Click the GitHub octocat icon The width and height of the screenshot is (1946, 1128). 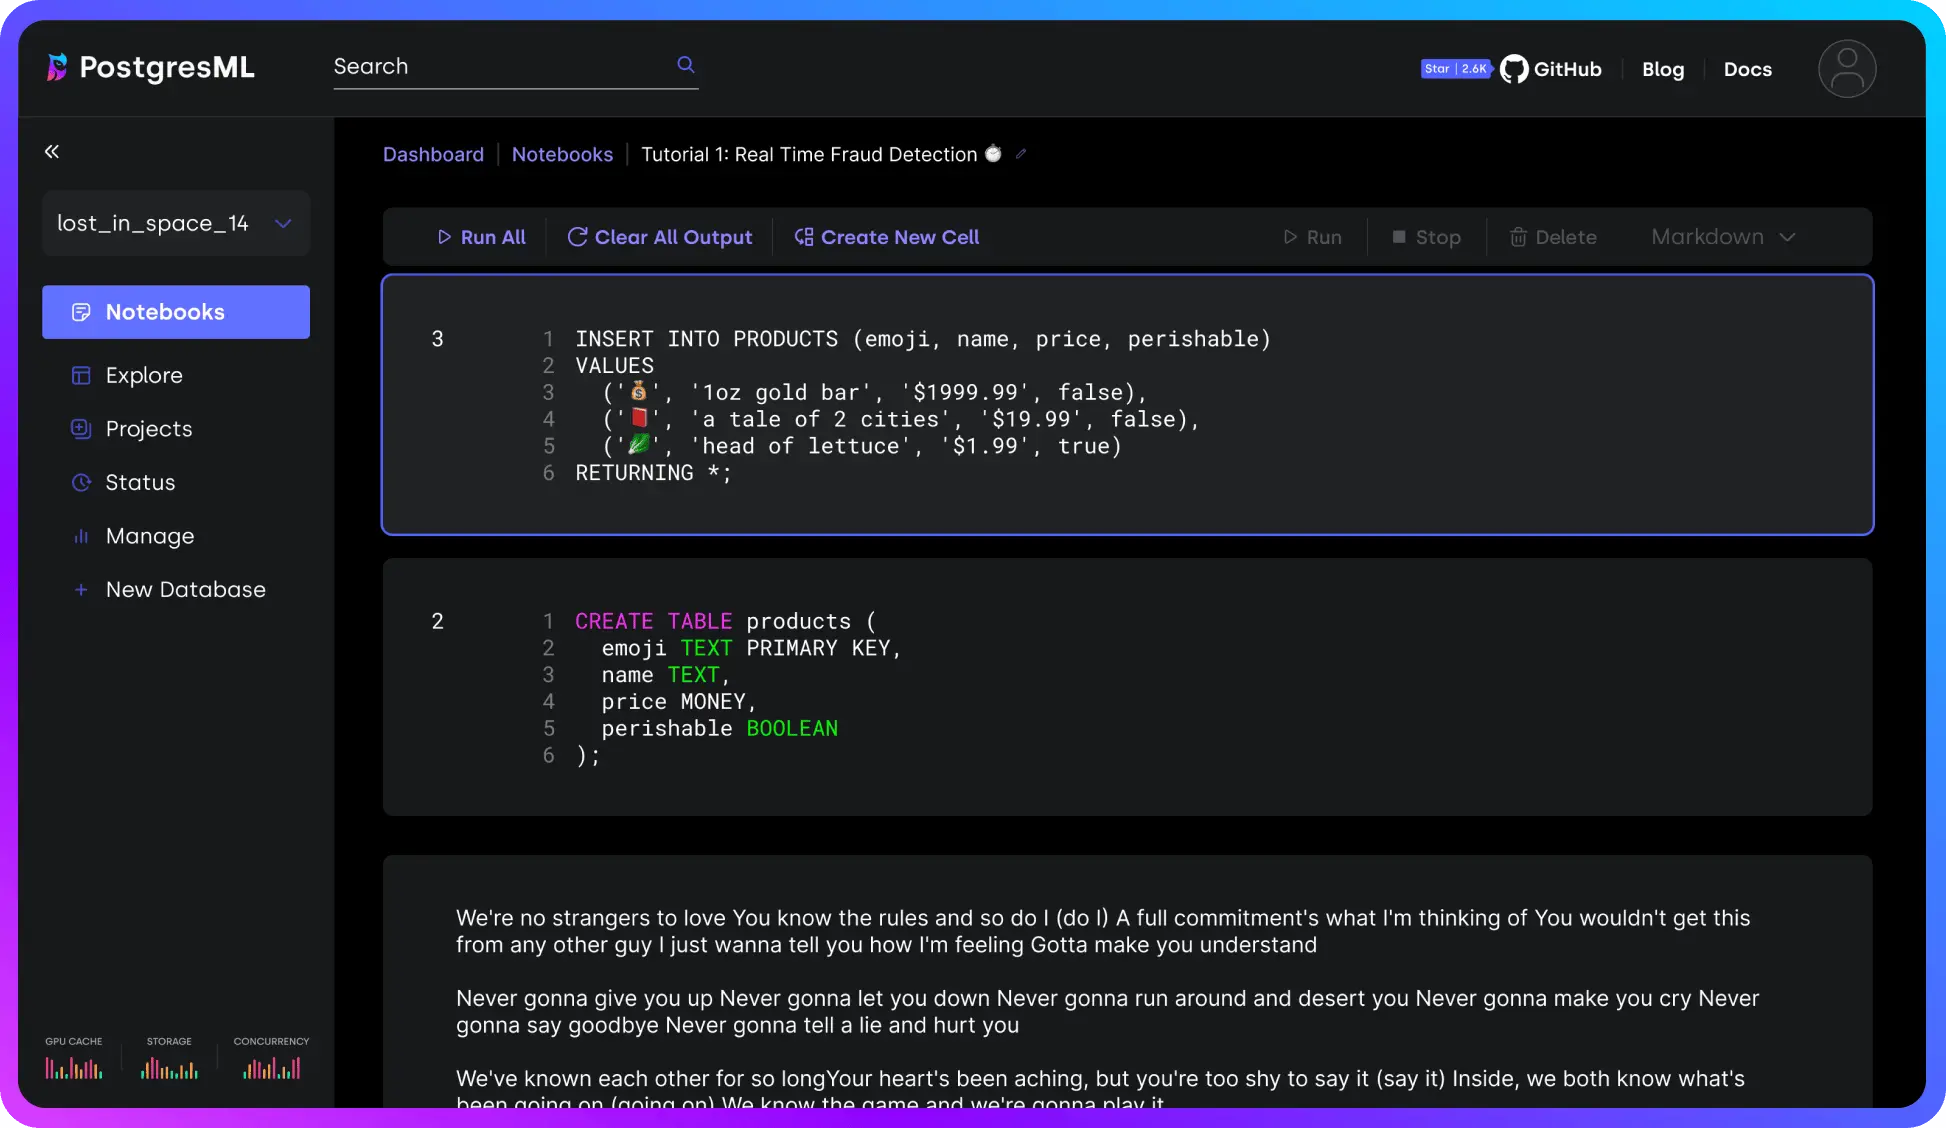click(1514, 69)
